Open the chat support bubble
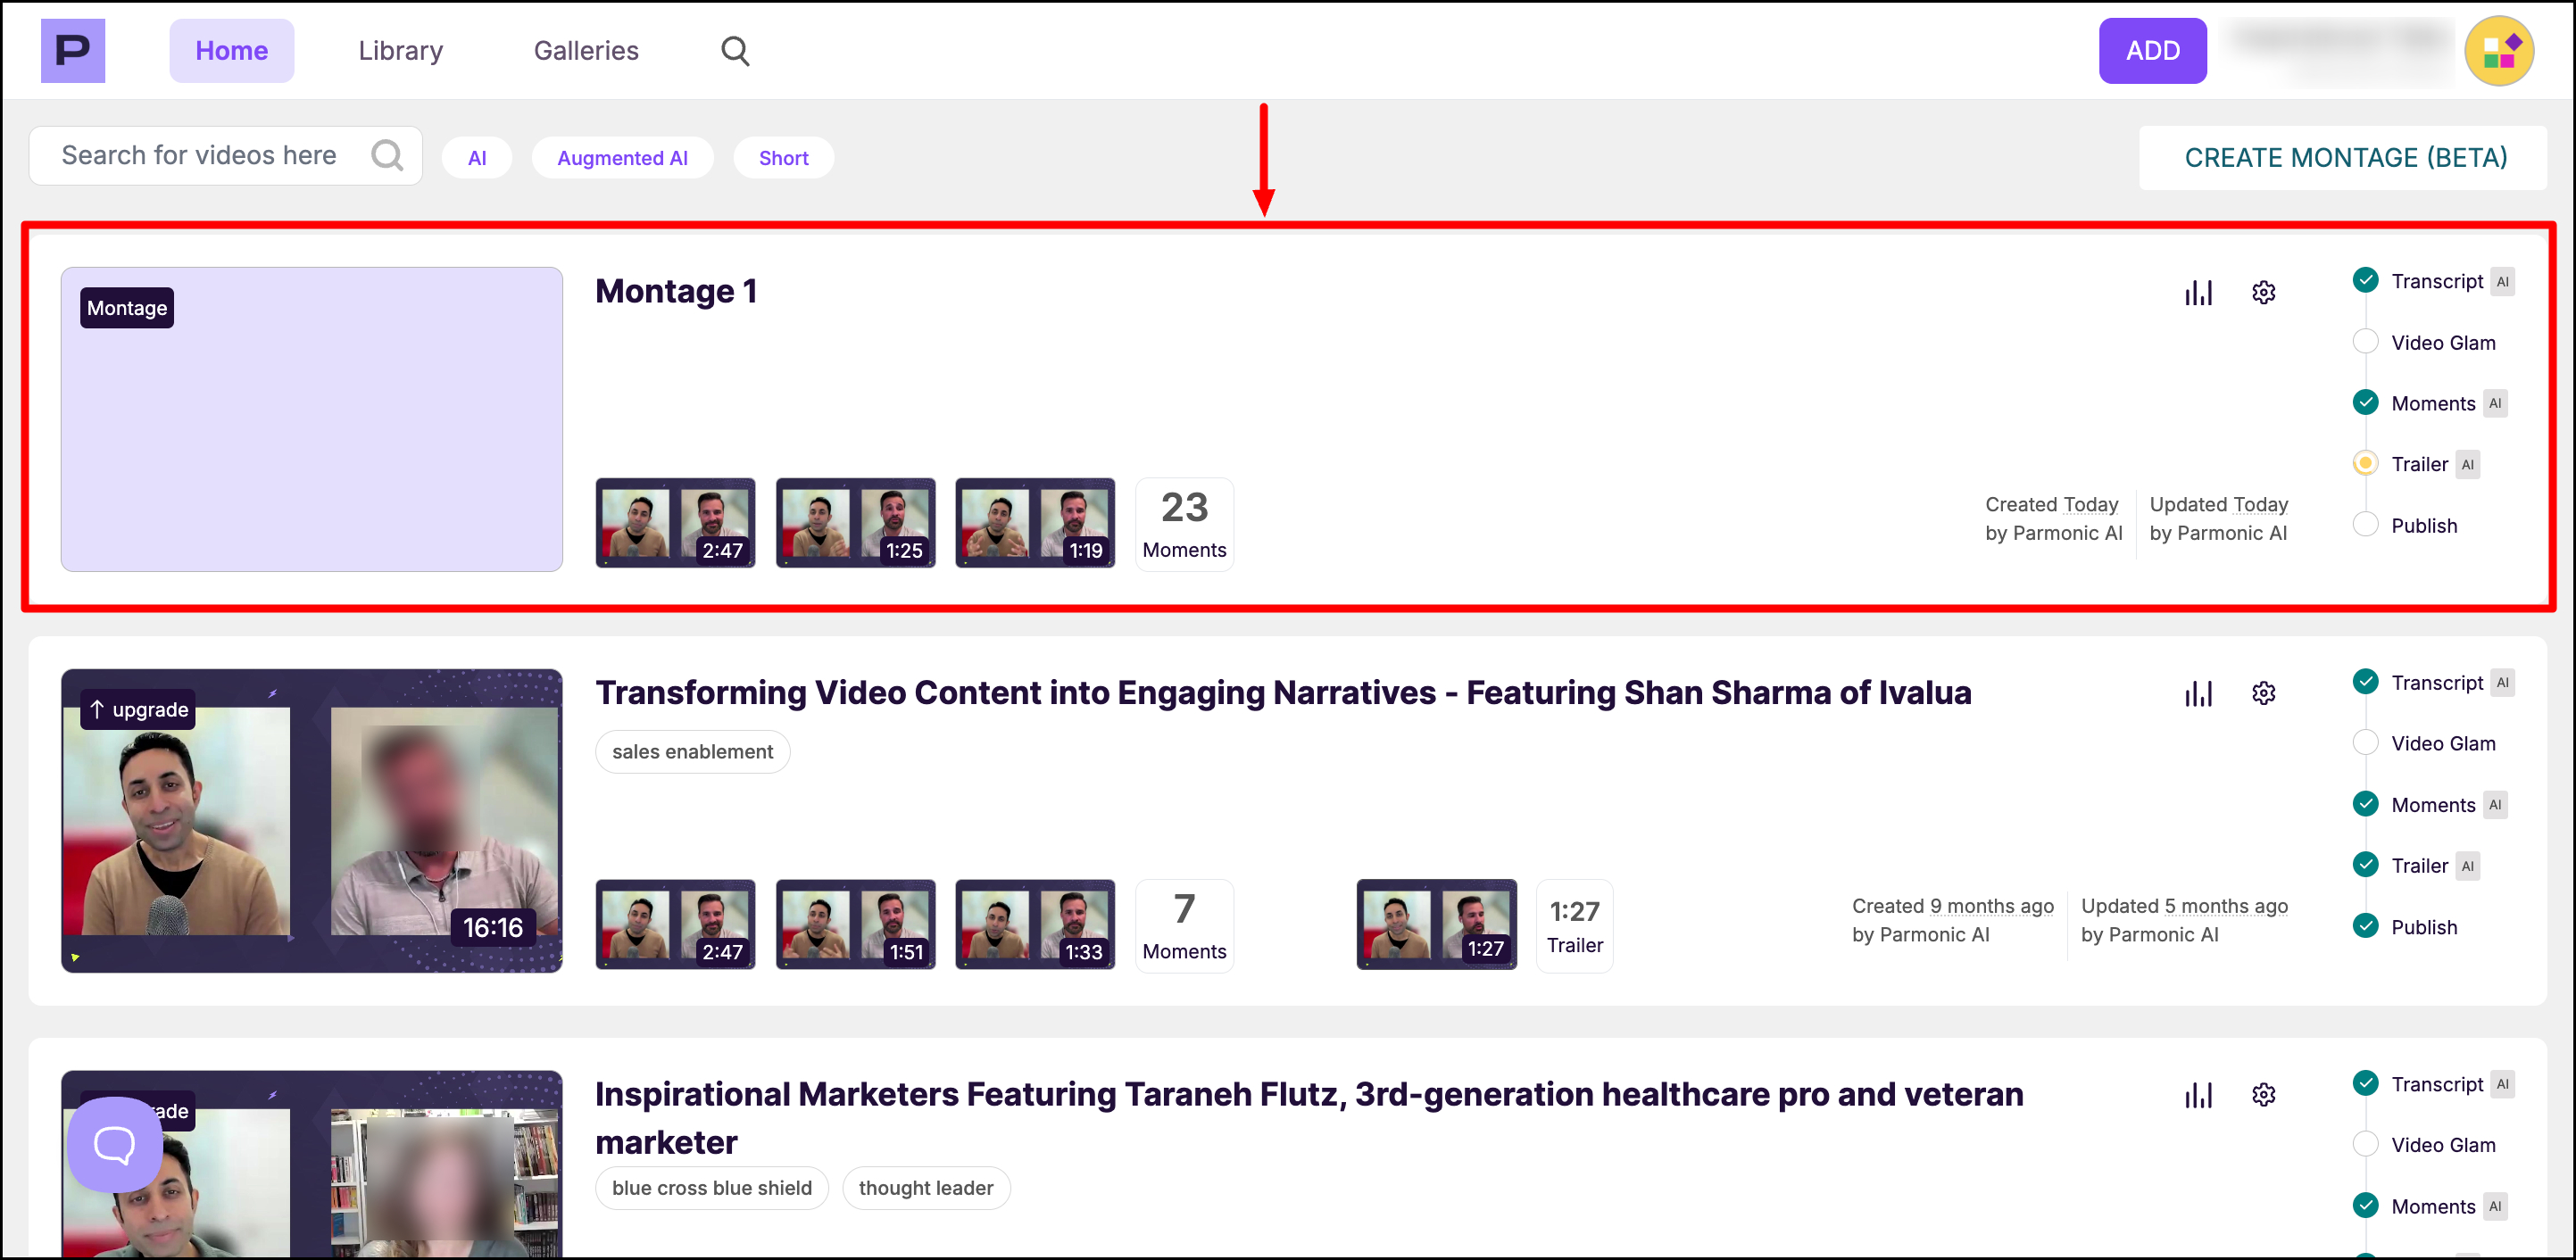Image resolution: width=2576 pixels, height=1260 pixels. (115, 1144)
